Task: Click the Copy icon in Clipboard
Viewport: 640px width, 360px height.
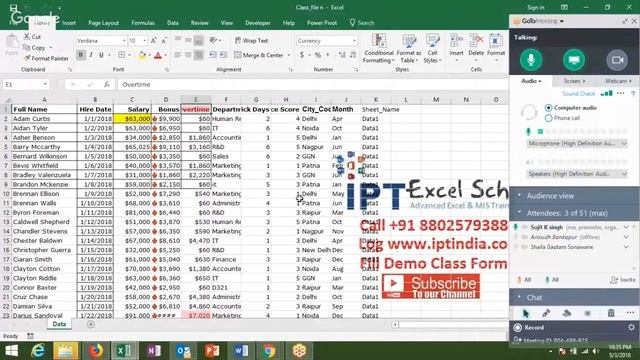Action: tap(27, 48)
